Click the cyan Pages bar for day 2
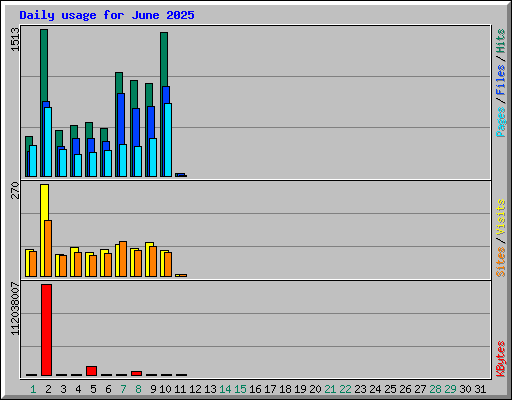 tap(48, 142)
